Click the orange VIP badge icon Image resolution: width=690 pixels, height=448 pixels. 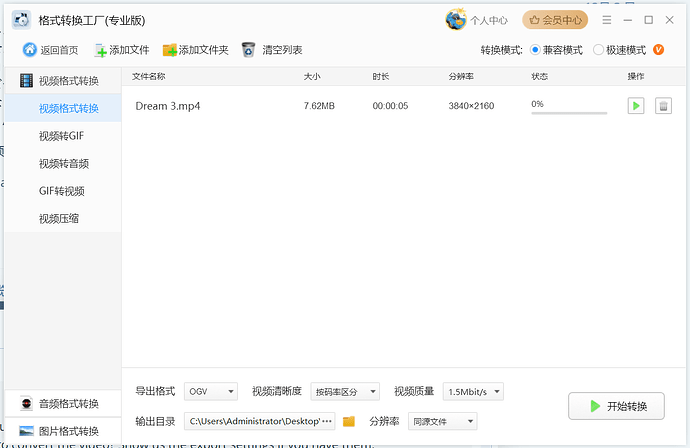[x=658, y=50]
